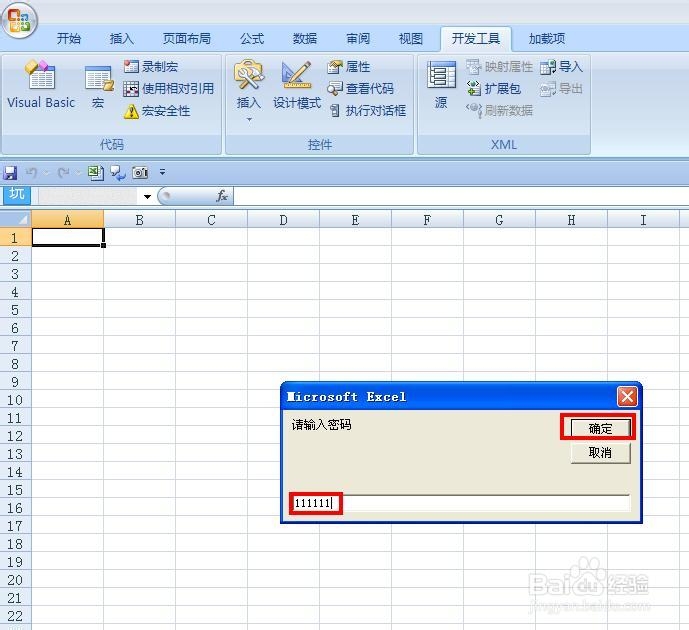This screenshot has height=630, width=689.
Task: Open the Visual Basic editor
Action: pyautogui.click(x=41, y=84)
